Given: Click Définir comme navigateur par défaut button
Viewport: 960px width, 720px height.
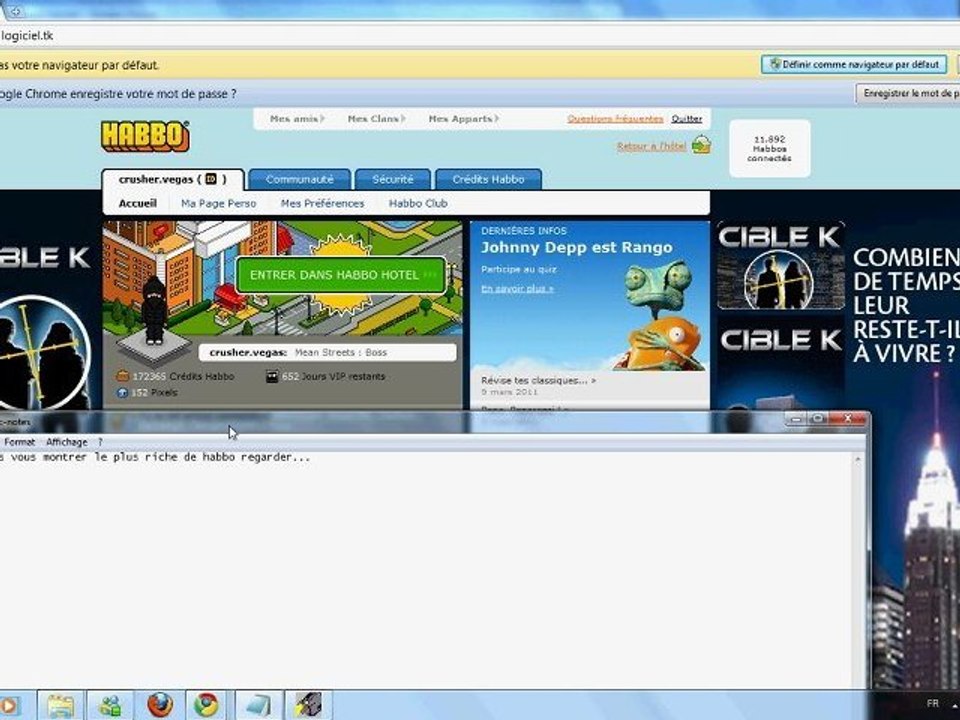Looking at the screenshot, I should click(854, 64).
